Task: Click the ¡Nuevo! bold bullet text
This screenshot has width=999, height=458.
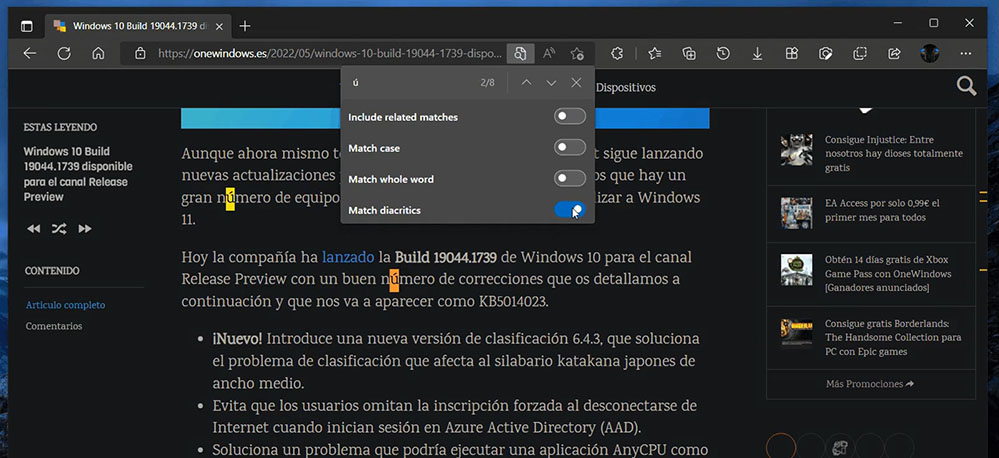Action: [237, 338]
